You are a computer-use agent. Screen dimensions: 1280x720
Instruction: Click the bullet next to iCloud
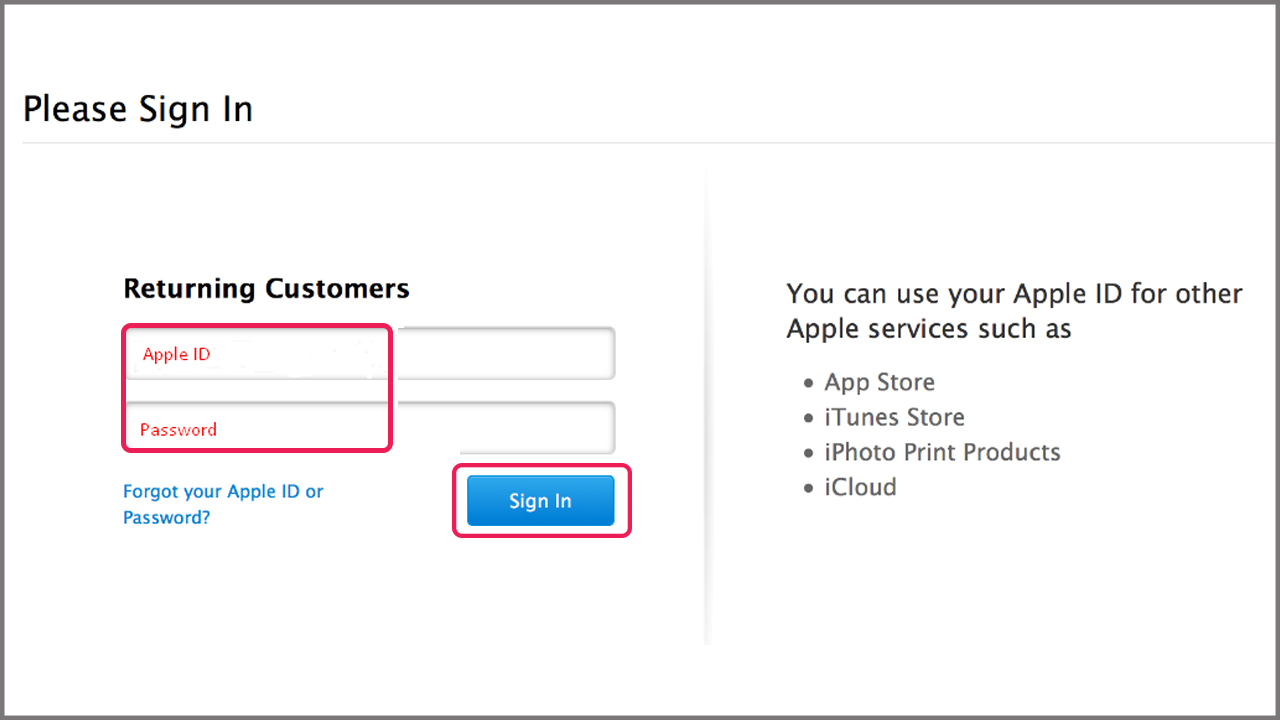(808, 488)
